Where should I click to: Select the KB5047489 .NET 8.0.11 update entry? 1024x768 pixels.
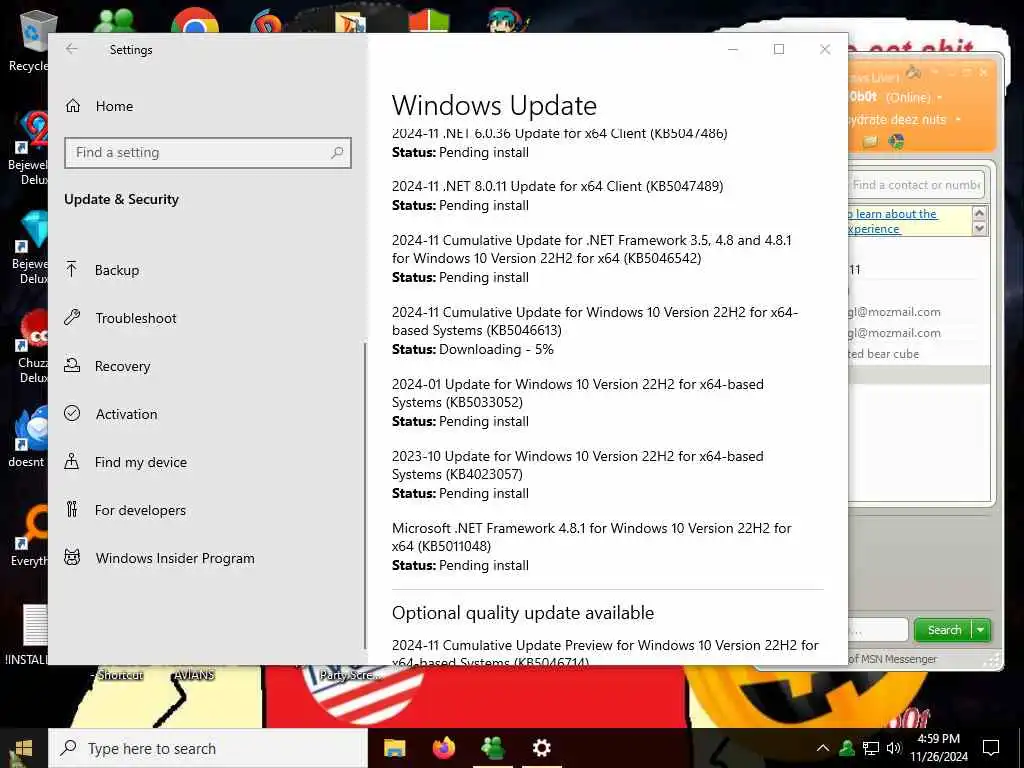(x=558, y=195)
